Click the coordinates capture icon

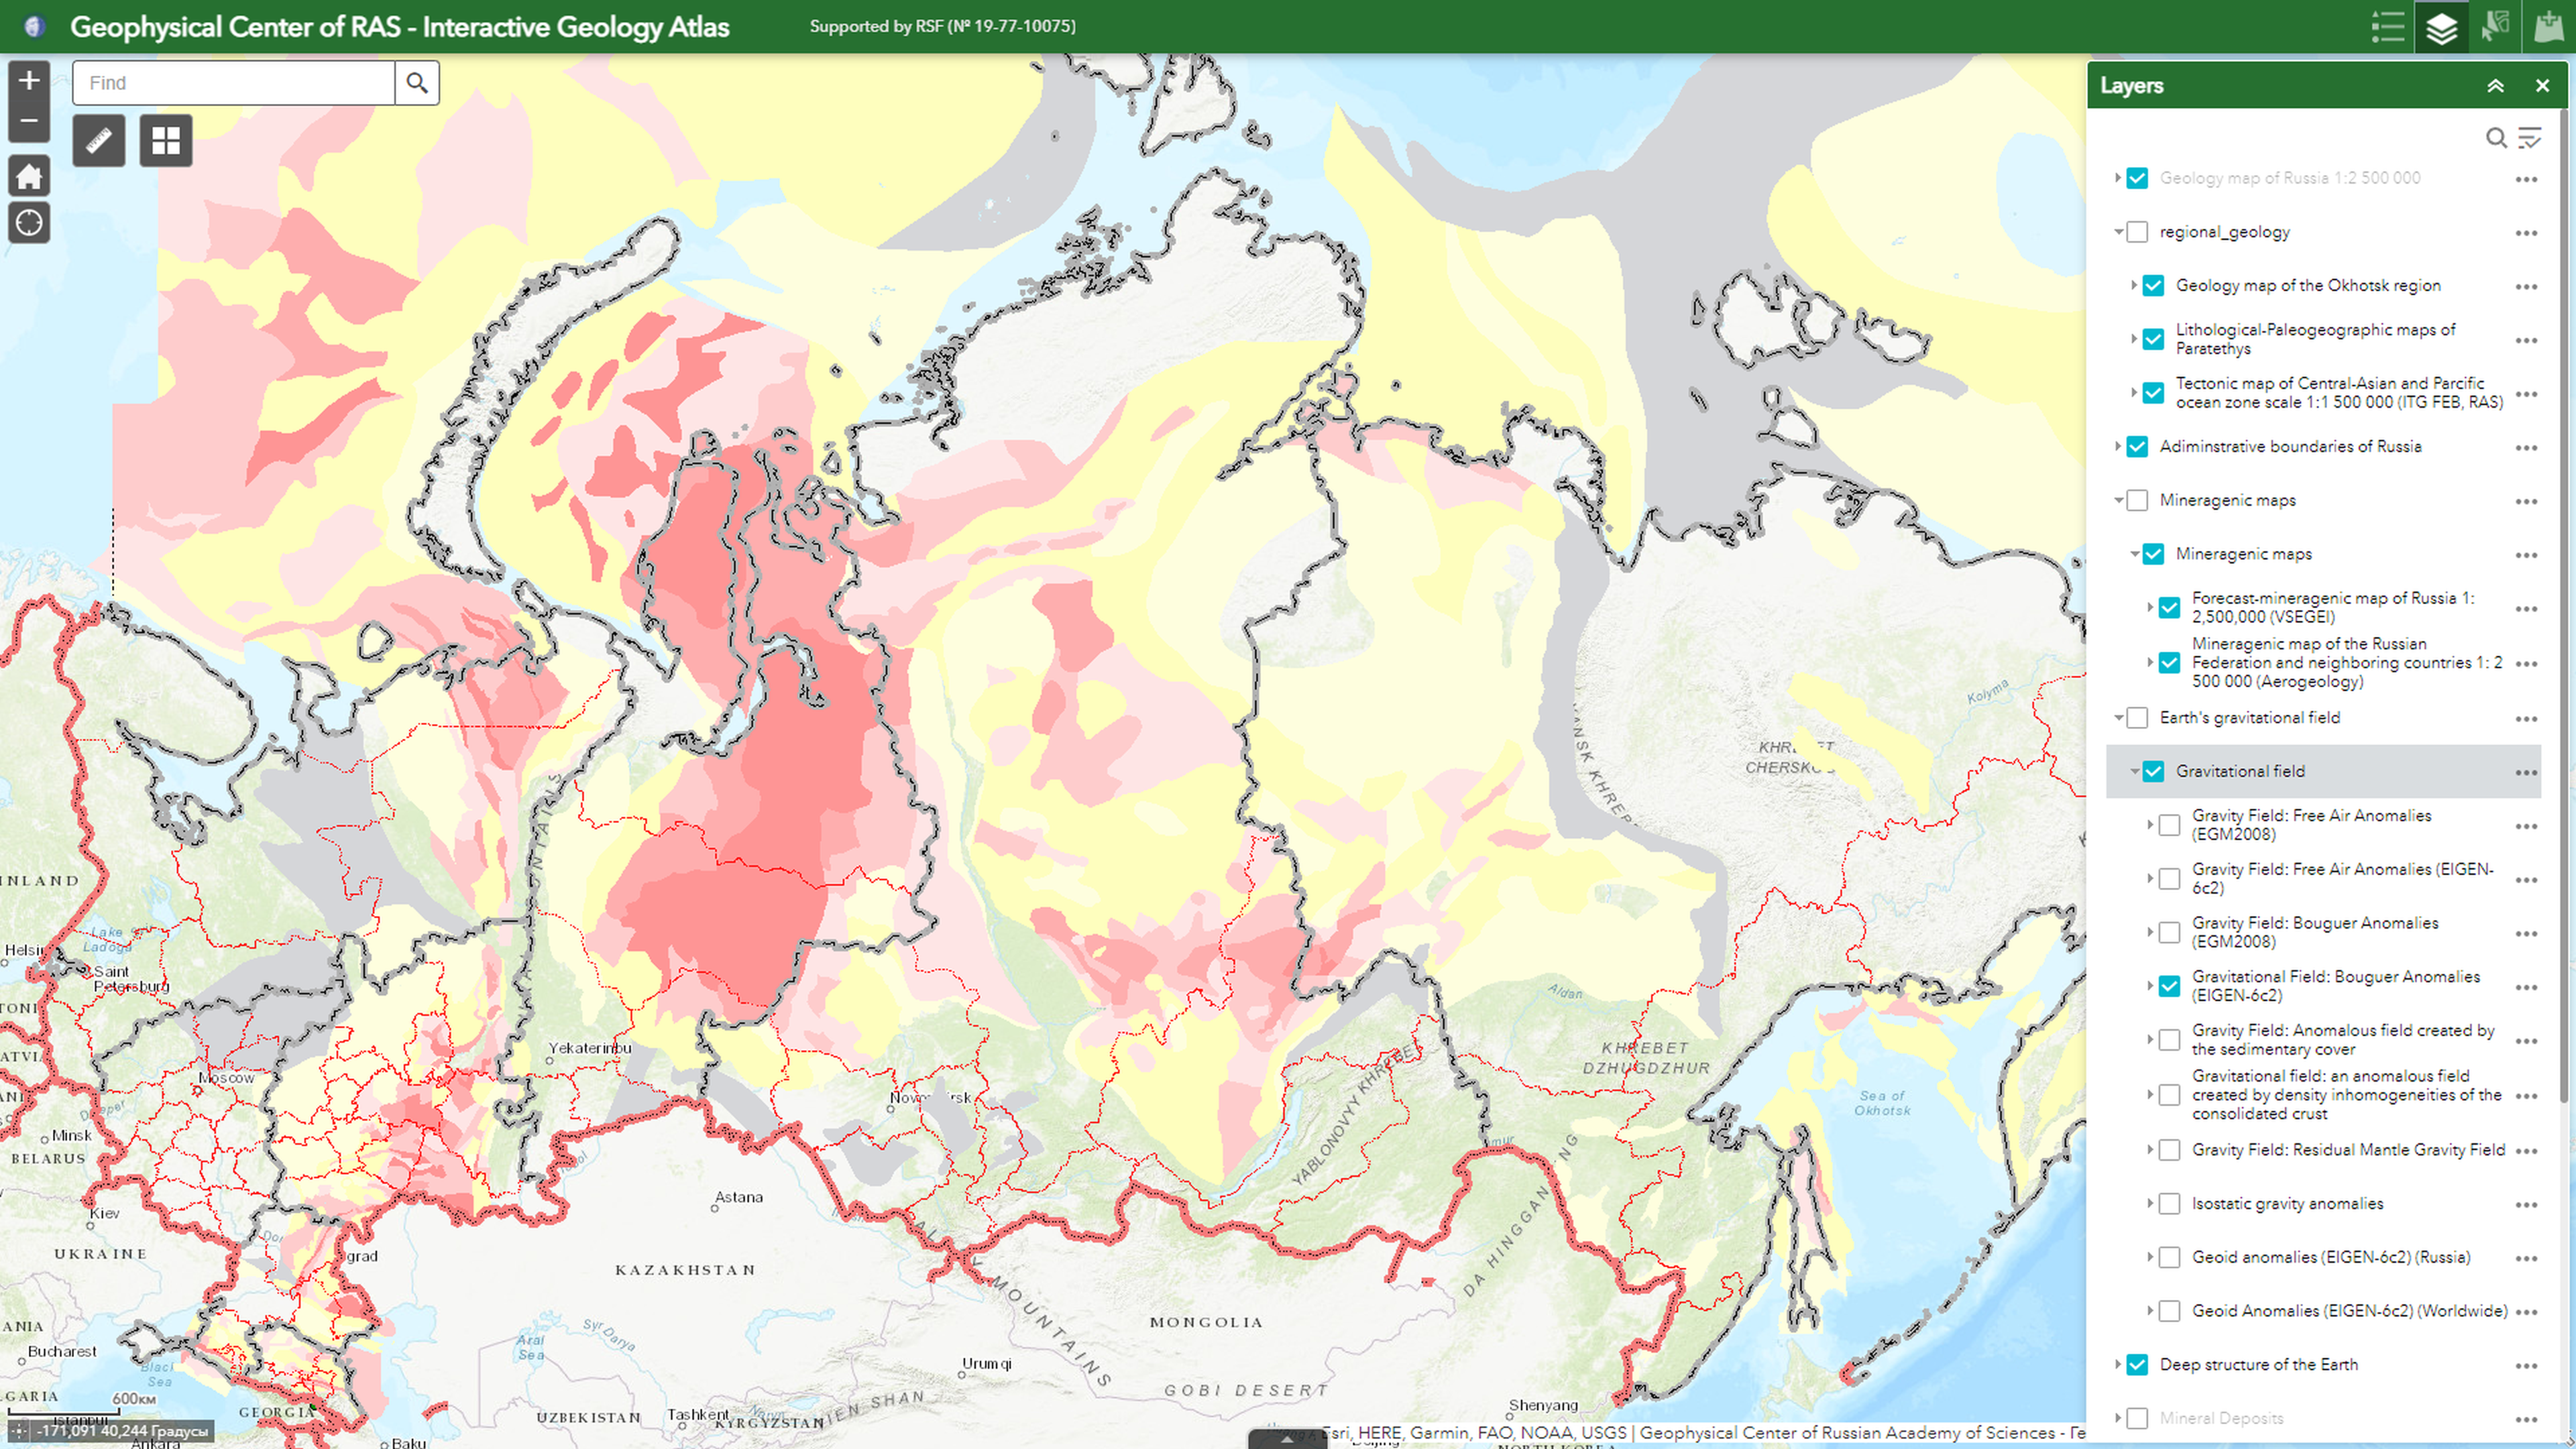click(19, 1431)
